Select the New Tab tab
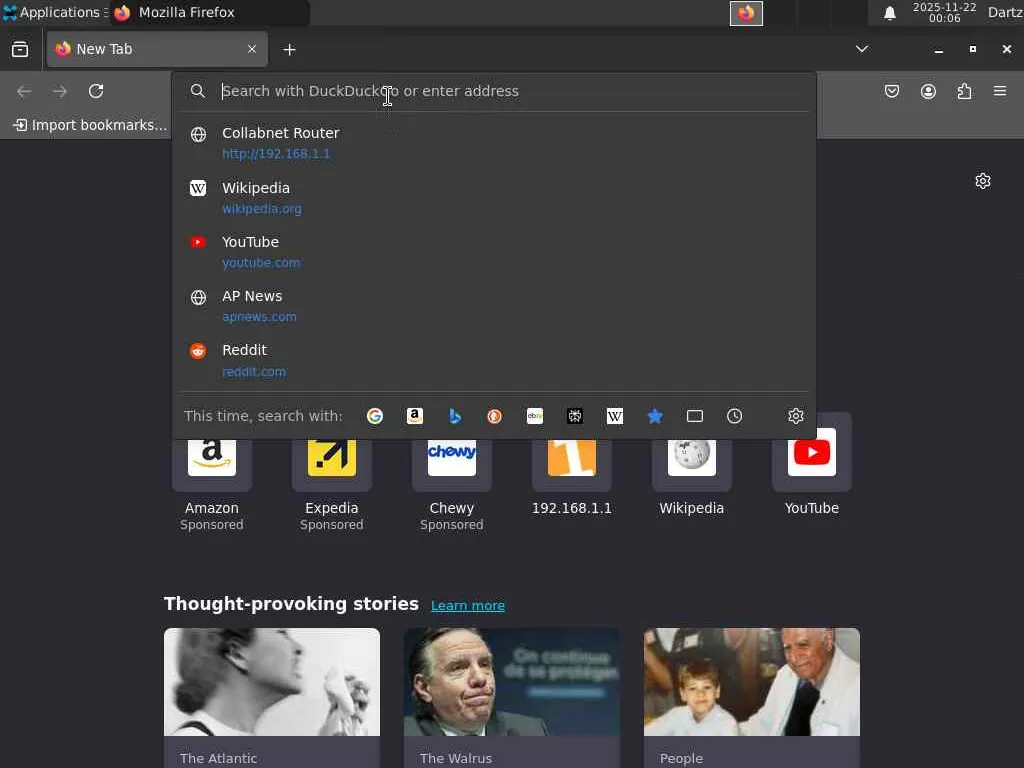The image size is (1024, 768). click(x=157, y=49)
